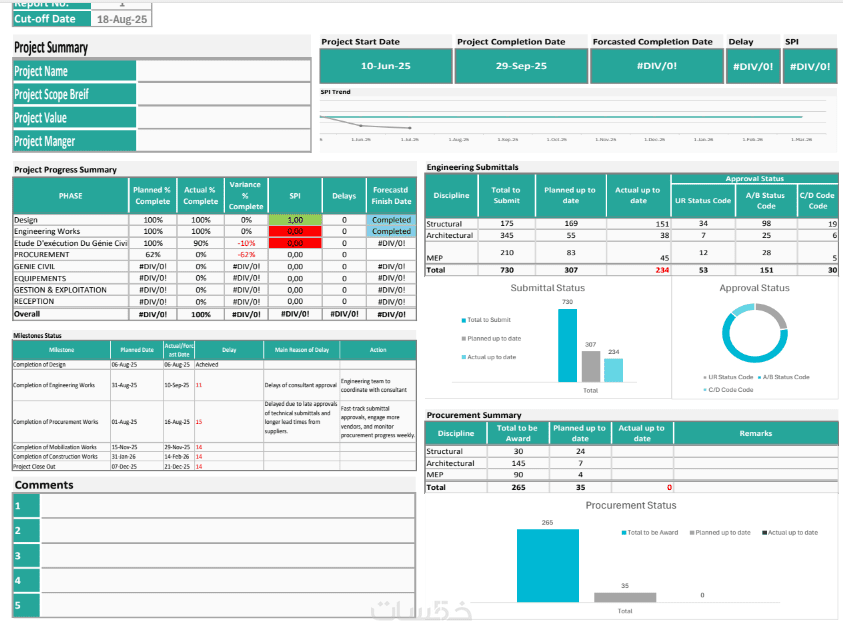
Task: Click the Planned up to date legend entry, Submittal chart
Action: tap(491, 338)
